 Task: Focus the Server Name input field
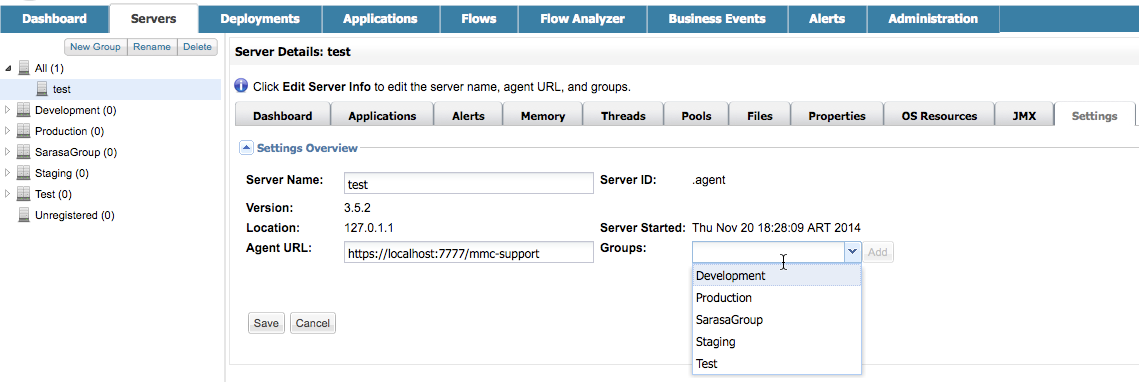point(469,184)
